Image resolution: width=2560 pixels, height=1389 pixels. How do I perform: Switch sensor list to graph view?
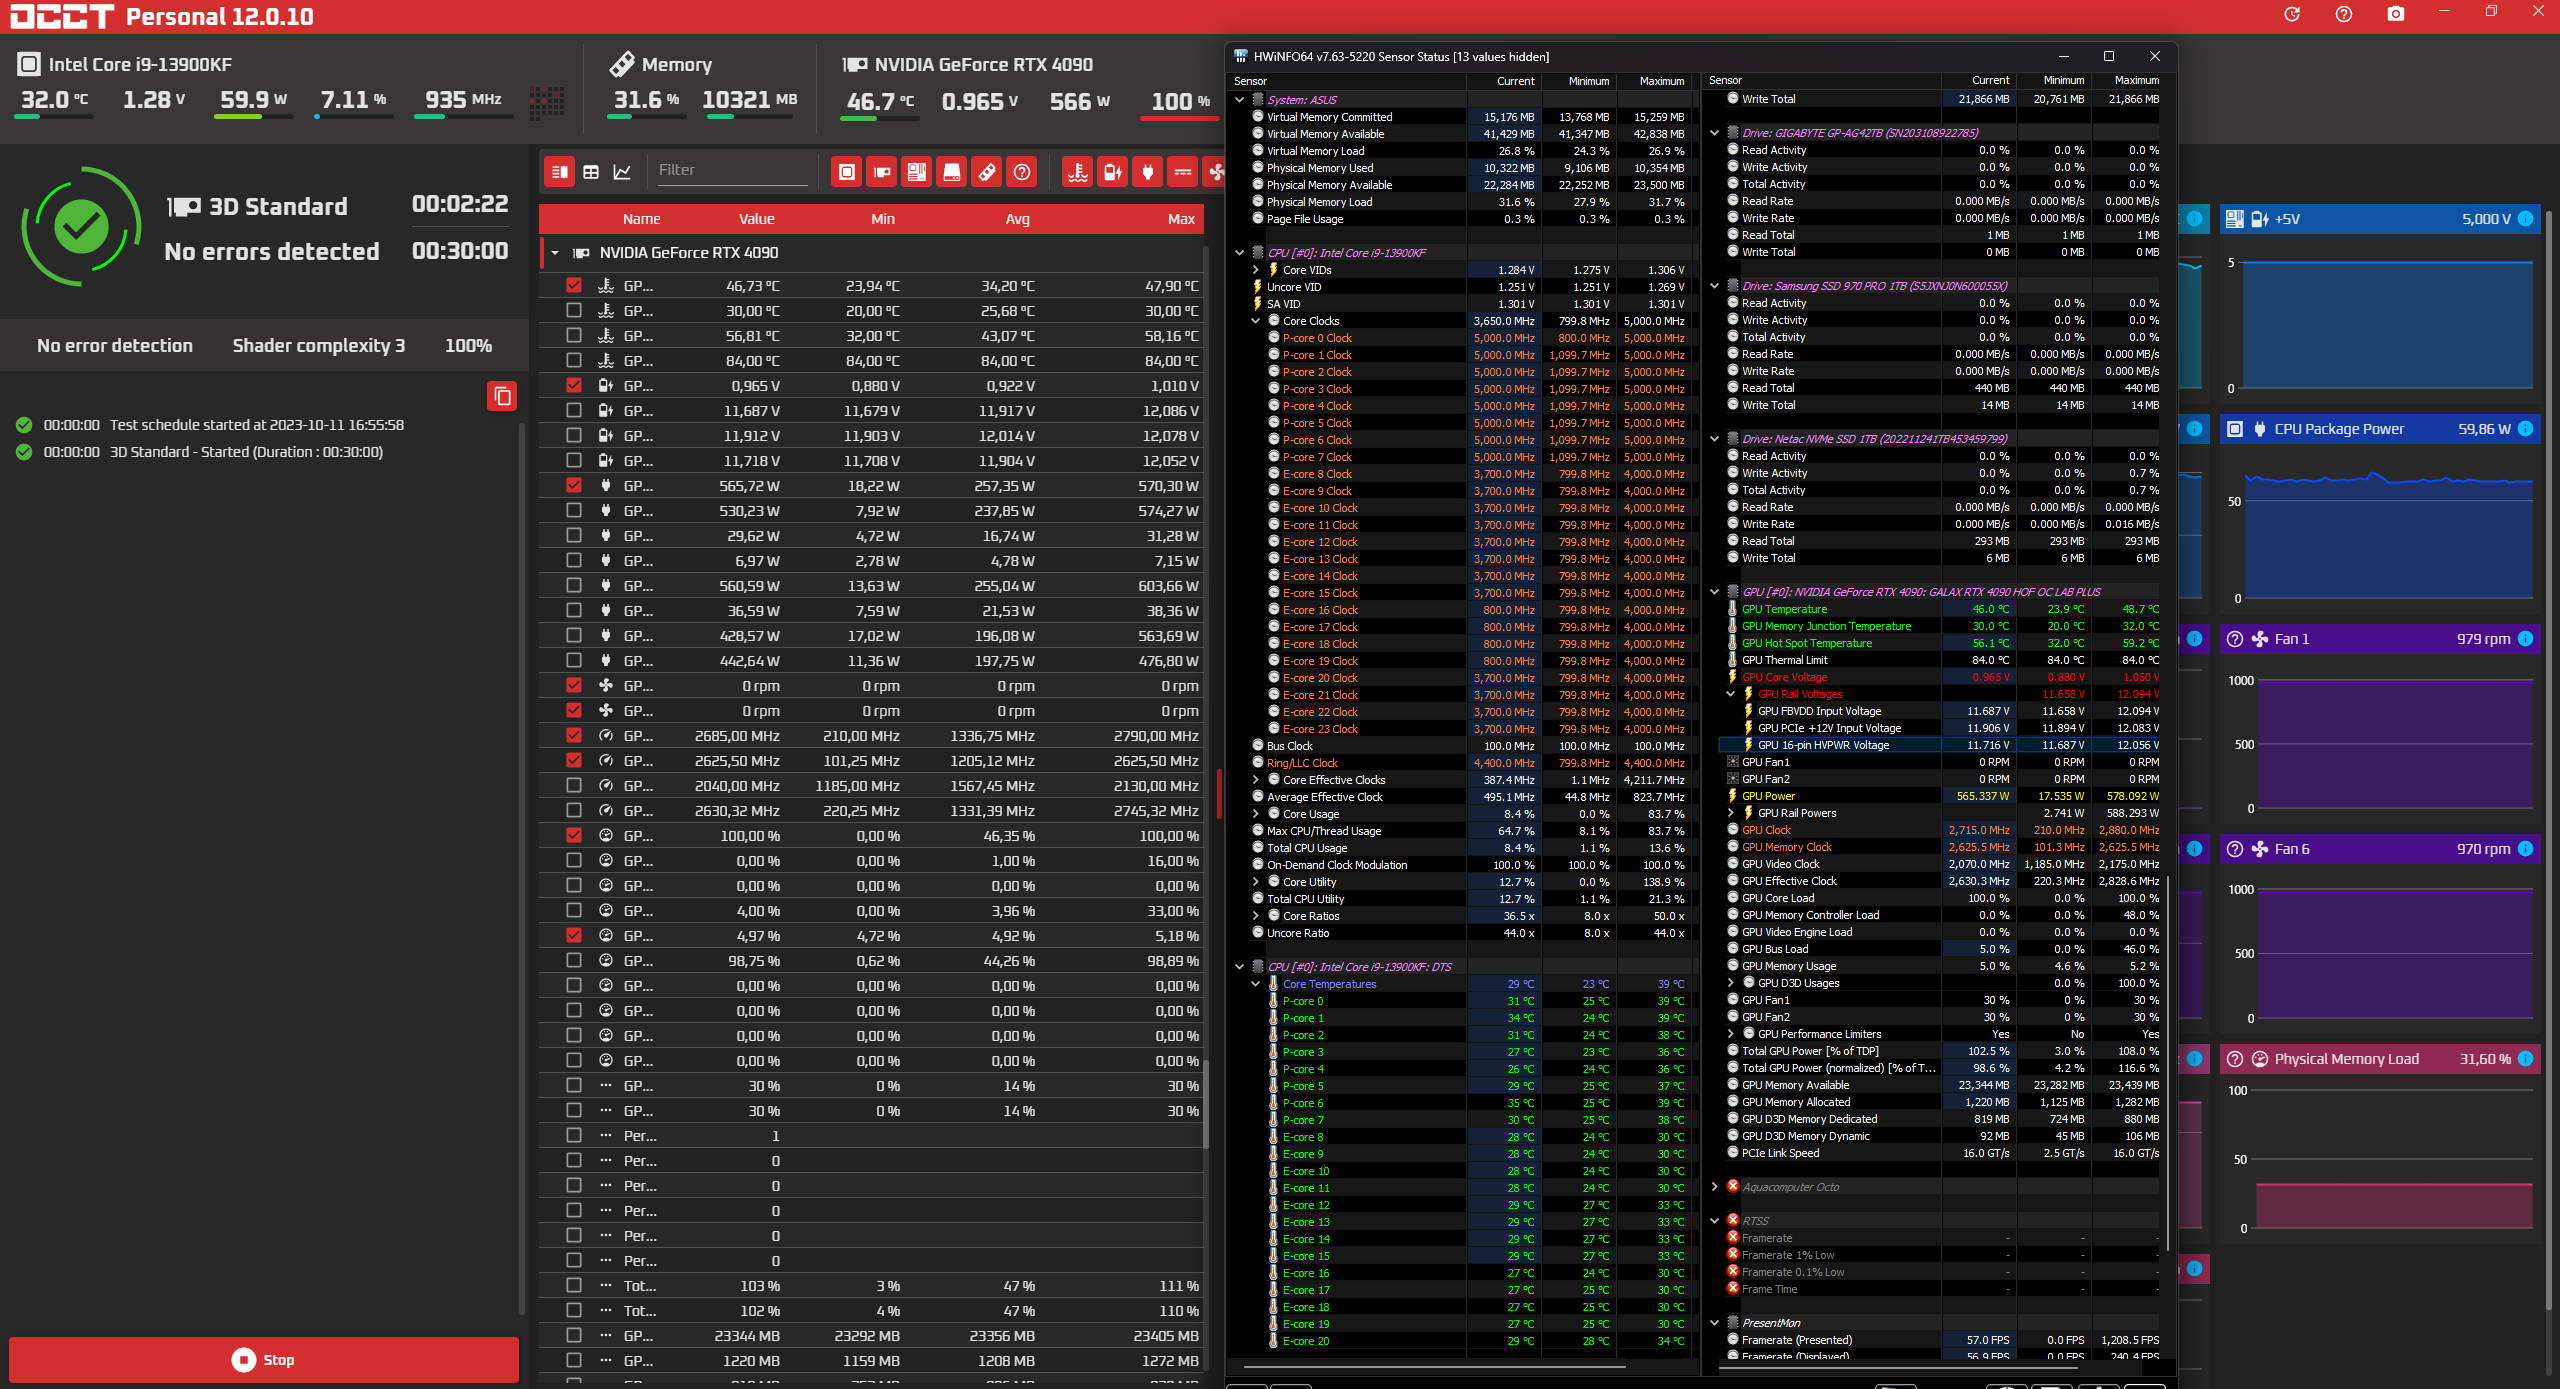(622, 172)
